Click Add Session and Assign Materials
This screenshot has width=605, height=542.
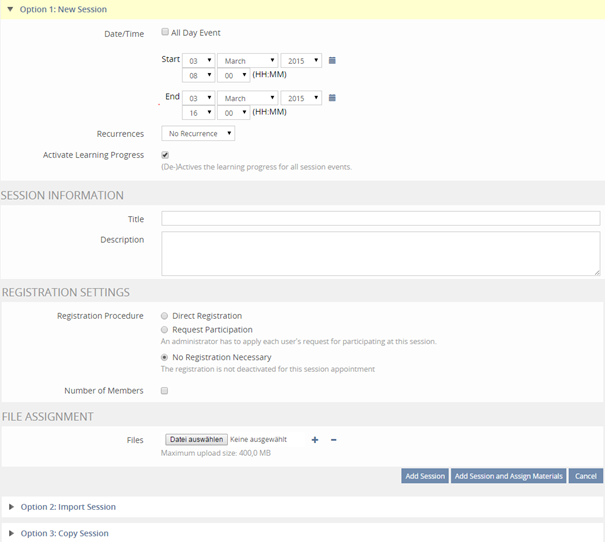[509, 476]
